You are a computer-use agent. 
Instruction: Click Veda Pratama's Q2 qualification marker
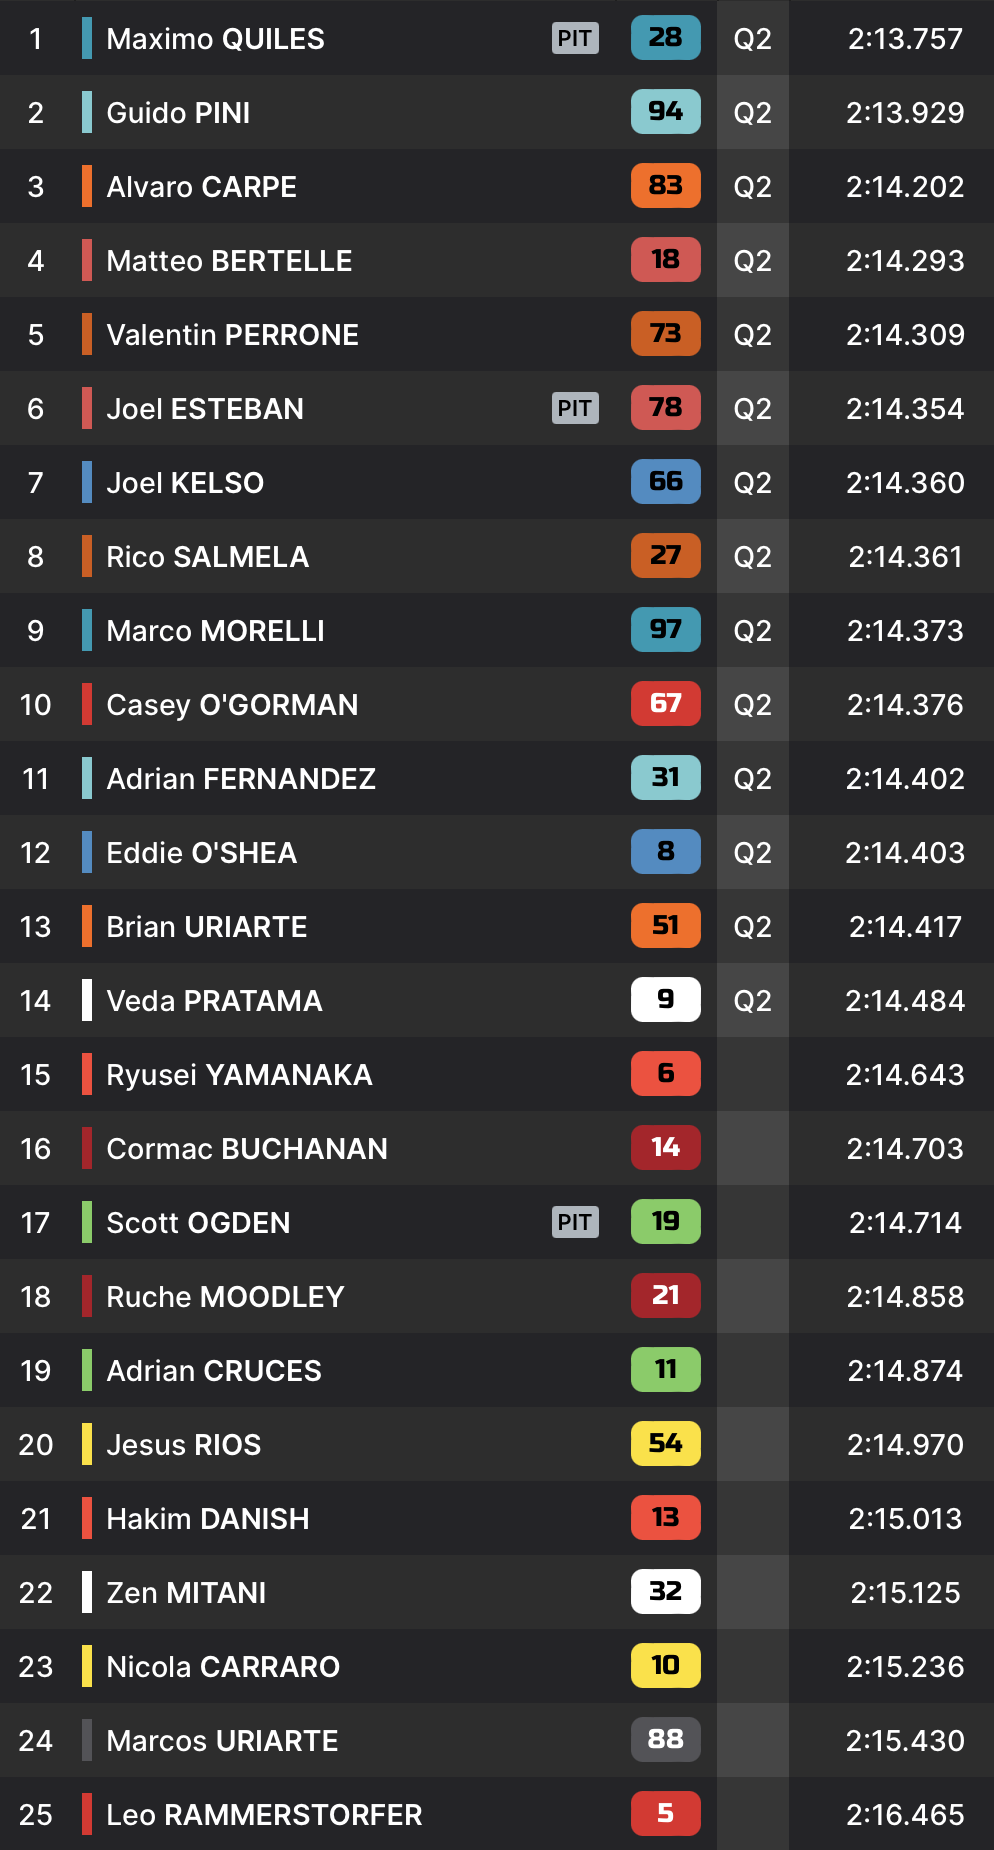coord(752,1001)
